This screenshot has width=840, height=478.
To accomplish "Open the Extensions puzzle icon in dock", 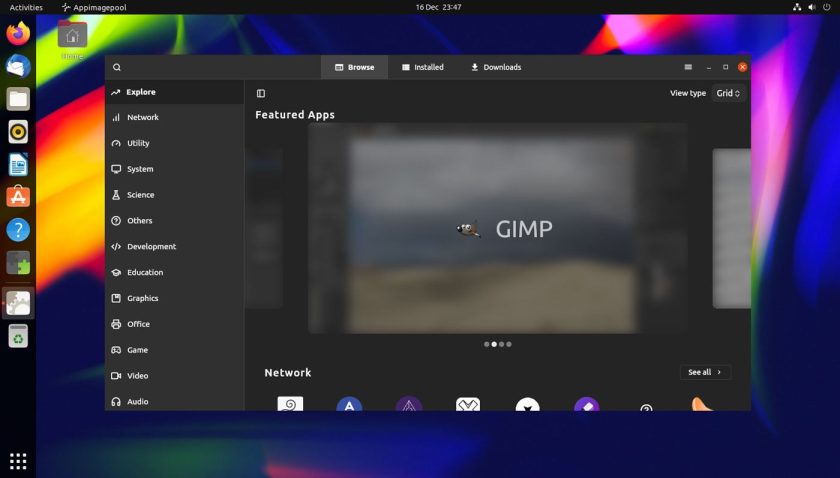I will coord(18,263).
